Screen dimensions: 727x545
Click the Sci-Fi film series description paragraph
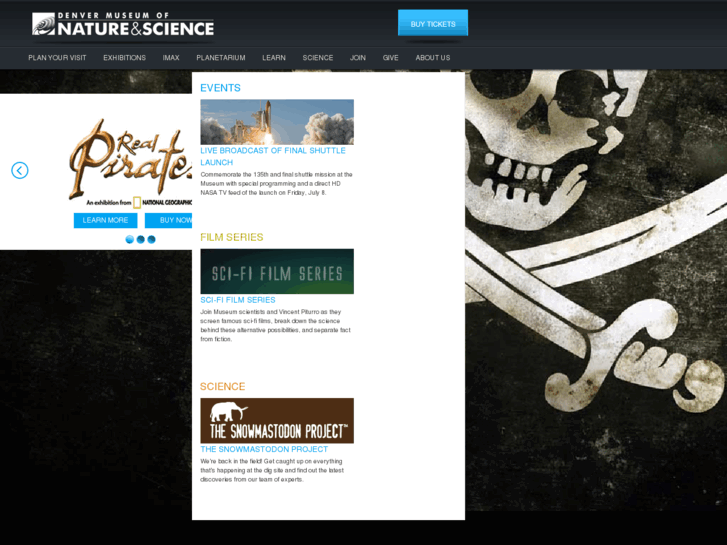pyautogui.click(x=275, y=326)
